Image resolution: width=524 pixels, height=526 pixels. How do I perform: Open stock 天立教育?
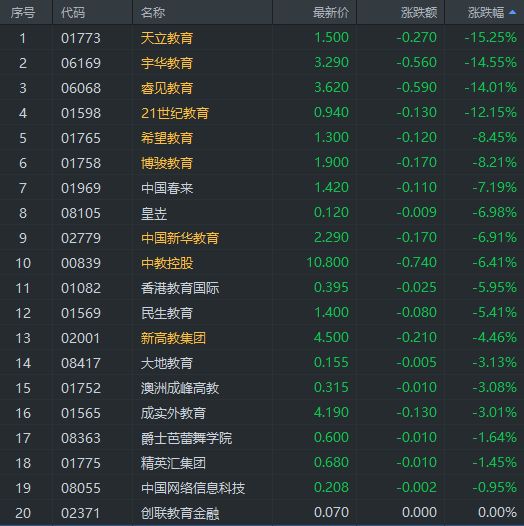(x=167, y=38)
